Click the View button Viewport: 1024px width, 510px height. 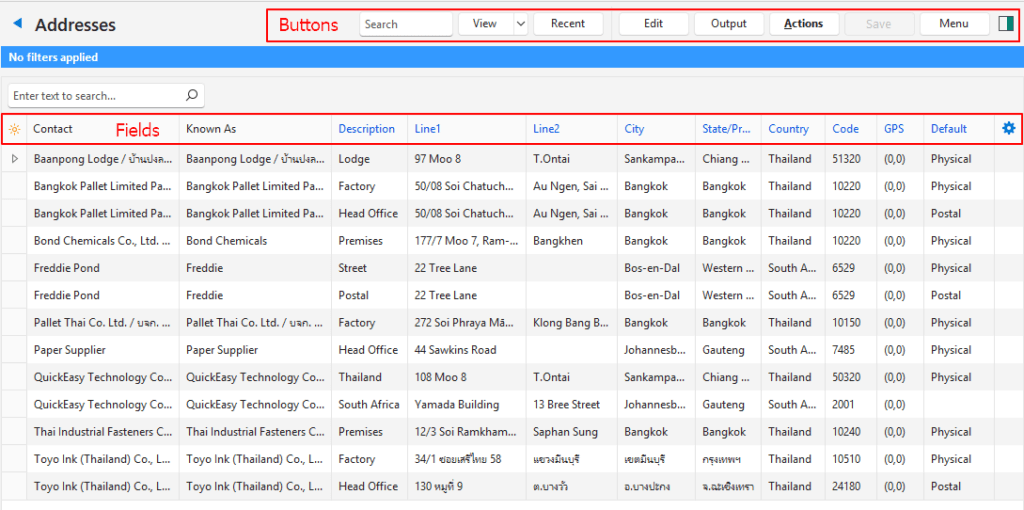(x=485, y=24)
